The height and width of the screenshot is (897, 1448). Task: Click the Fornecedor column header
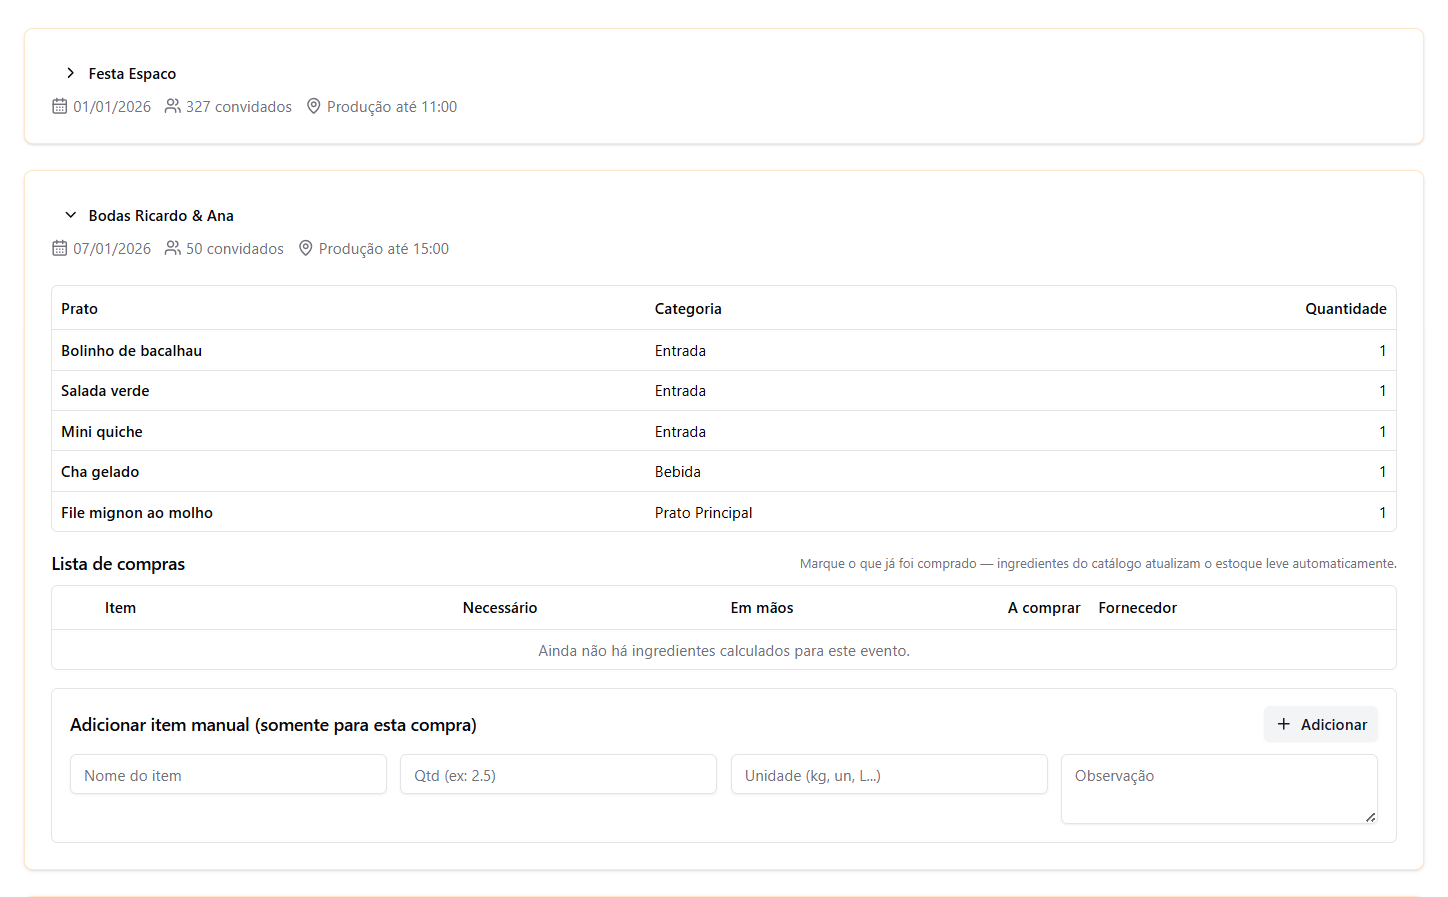pyautogui.click(x=1137, y=608)
